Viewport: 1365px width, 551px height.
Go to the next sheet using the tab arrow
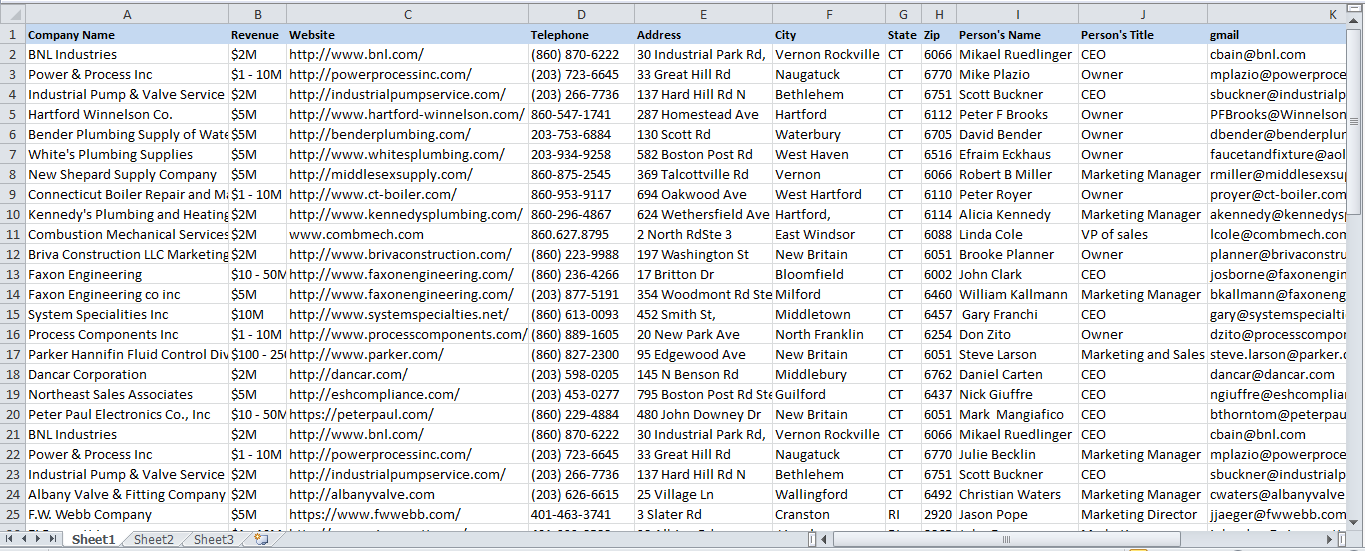pyautogui.click(x=39, y=539)
